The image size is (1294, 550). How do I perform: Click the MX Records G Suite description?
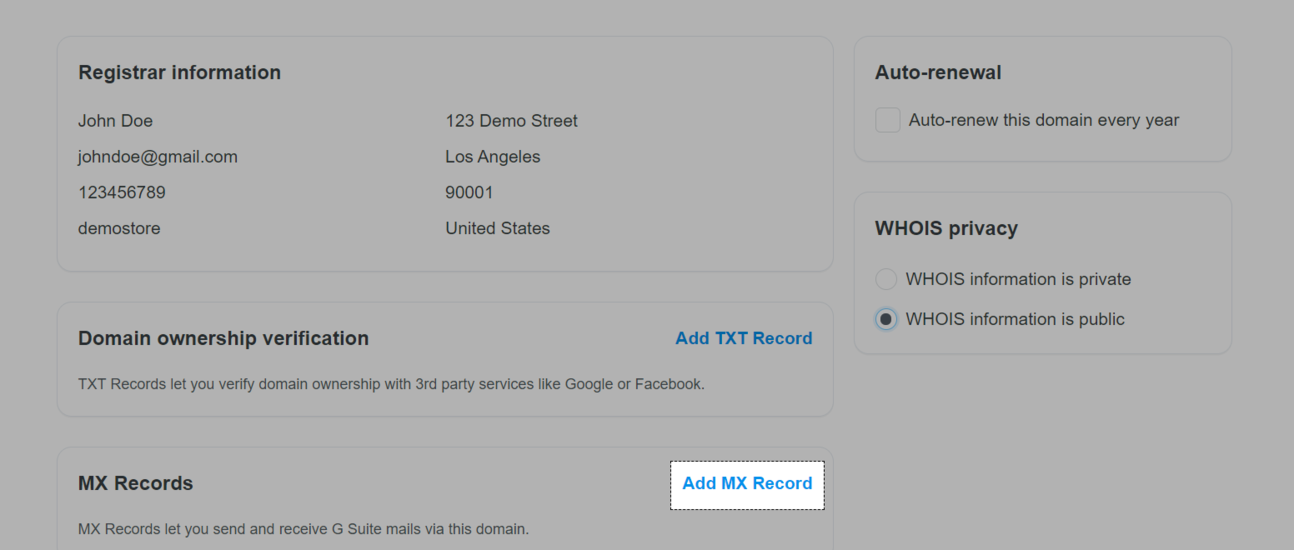[303, 528]
